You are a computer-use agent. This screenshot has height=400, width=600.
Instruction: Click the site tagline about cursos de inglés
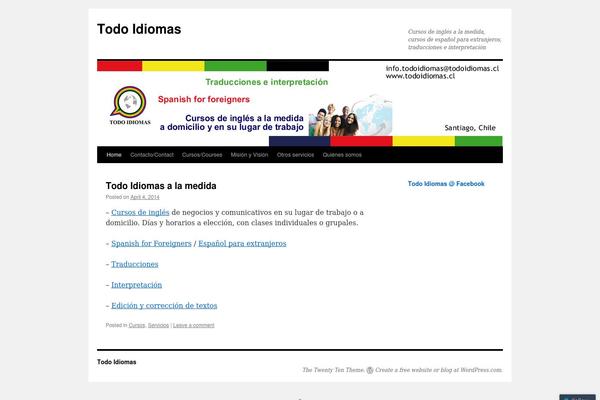454,39
